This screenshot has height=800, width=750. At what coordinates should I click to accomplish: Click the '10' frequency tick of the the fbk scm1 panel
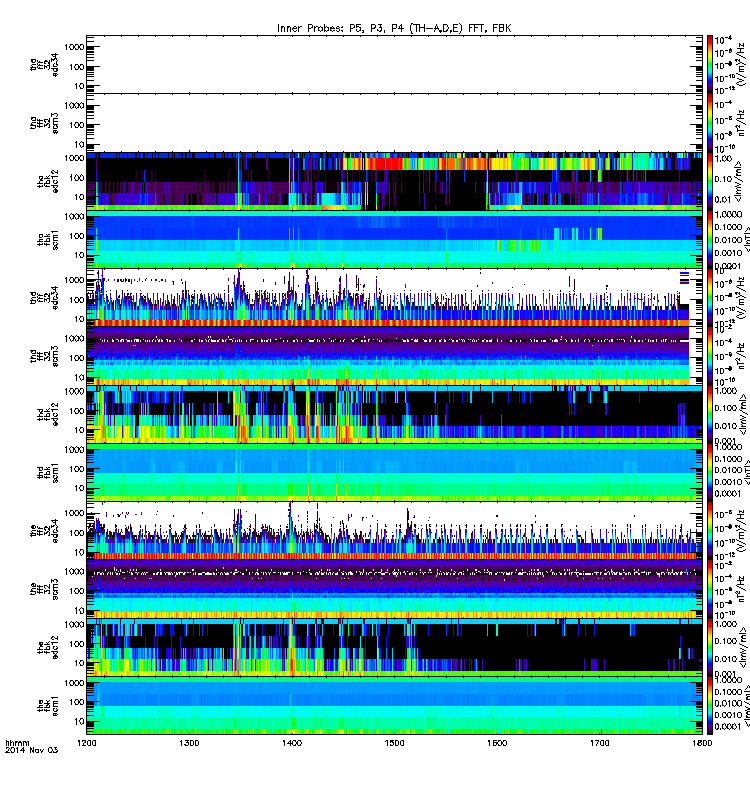79,721
